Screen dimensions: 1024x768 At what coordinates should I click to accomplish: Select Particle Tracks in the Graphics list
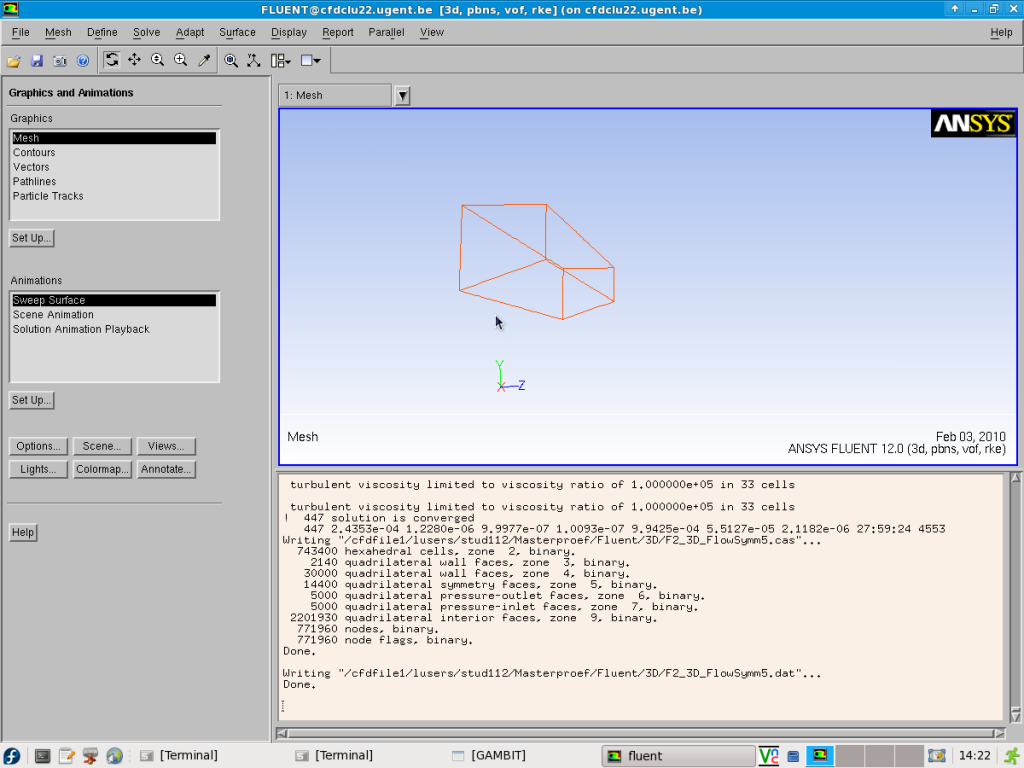(114, 196)
